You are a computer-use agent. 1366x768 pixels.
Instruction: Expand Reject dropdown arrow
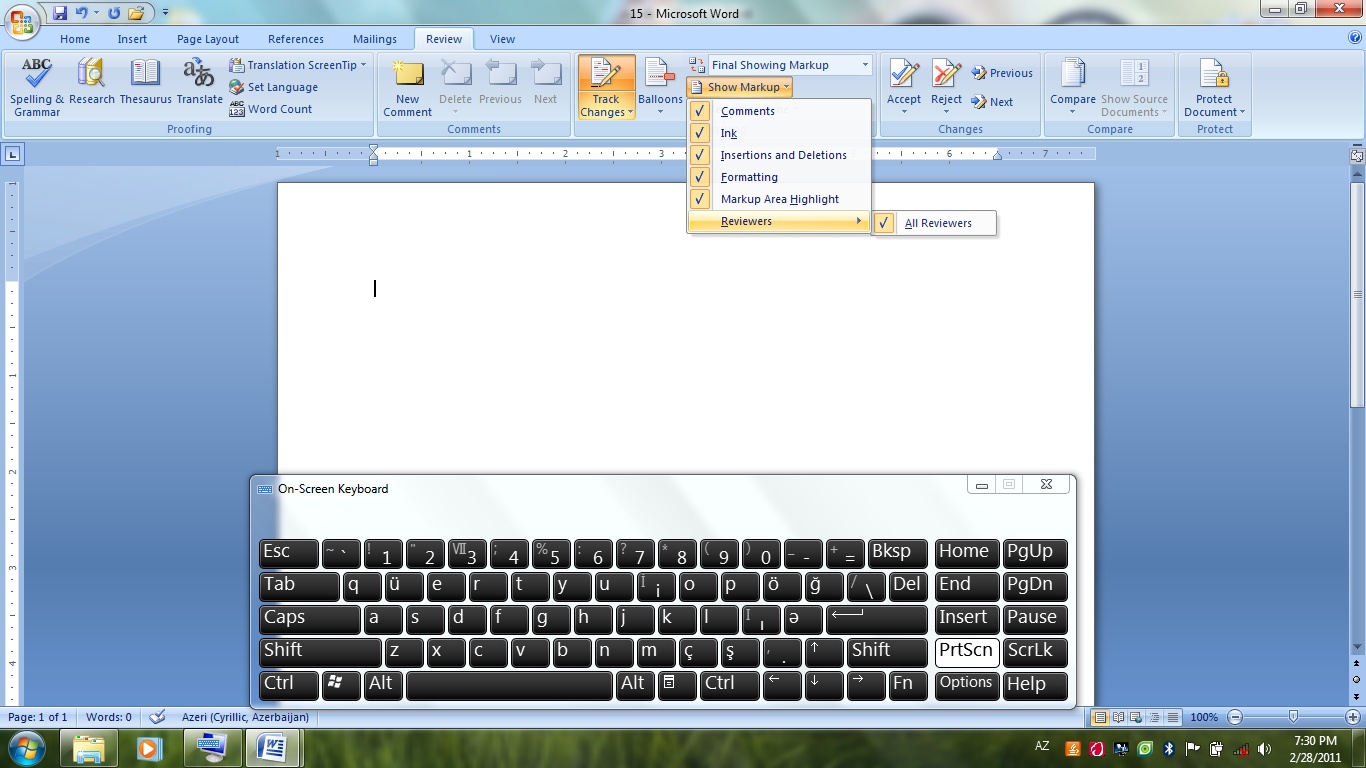[x=946, y=110]
